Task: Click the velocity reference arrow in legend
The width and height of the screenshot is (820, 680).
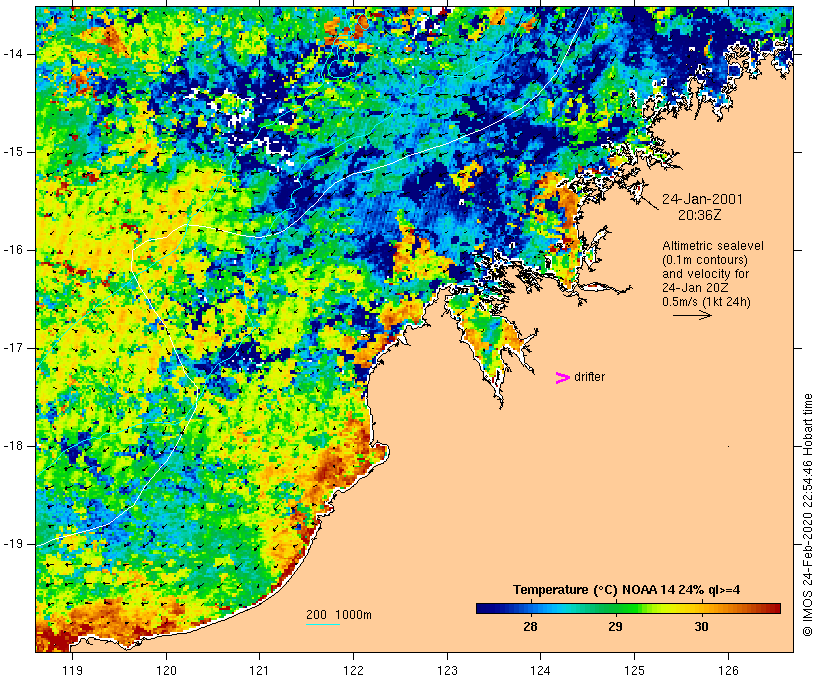Action: (x=692, y=315)
